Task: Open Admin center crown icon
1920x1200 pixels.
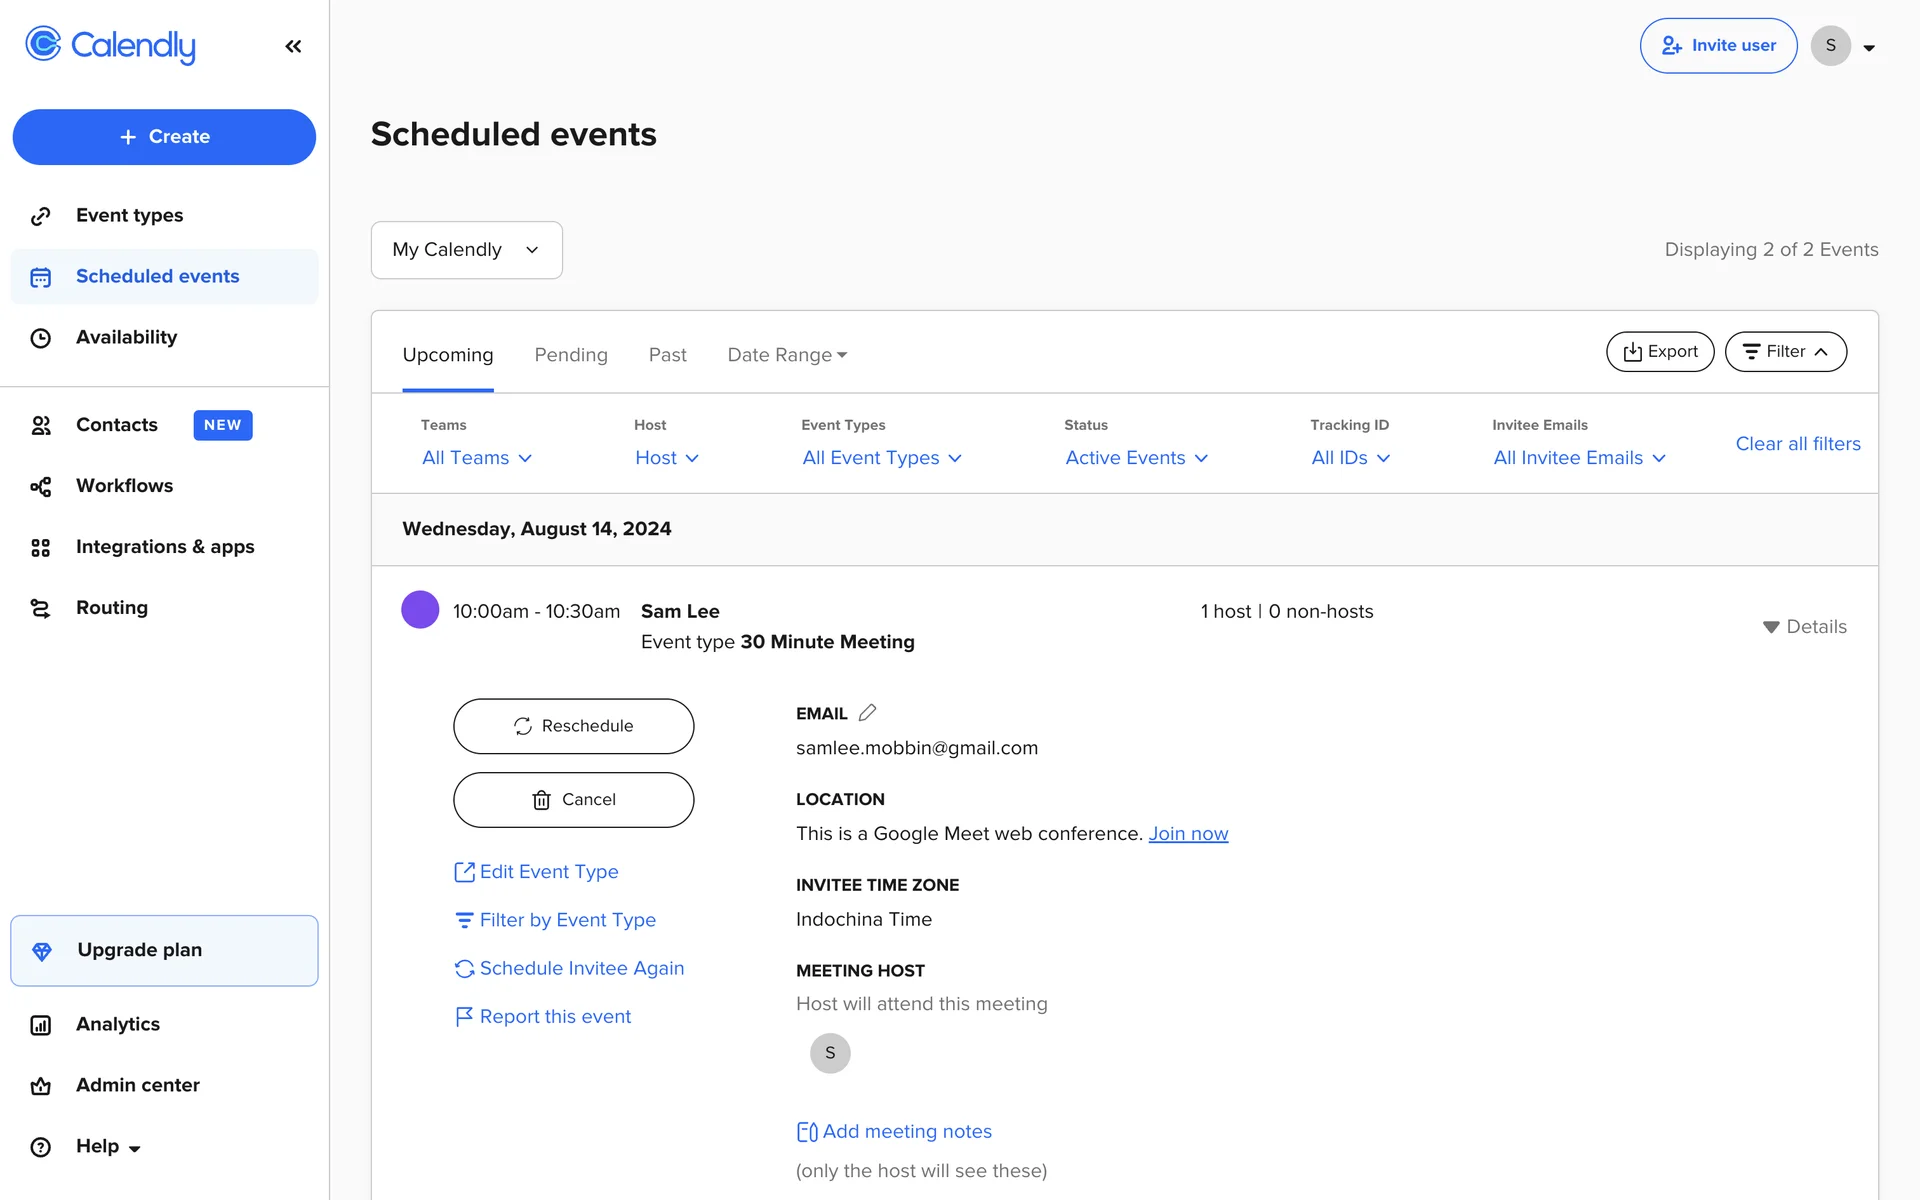Action: coord(40,1086)
